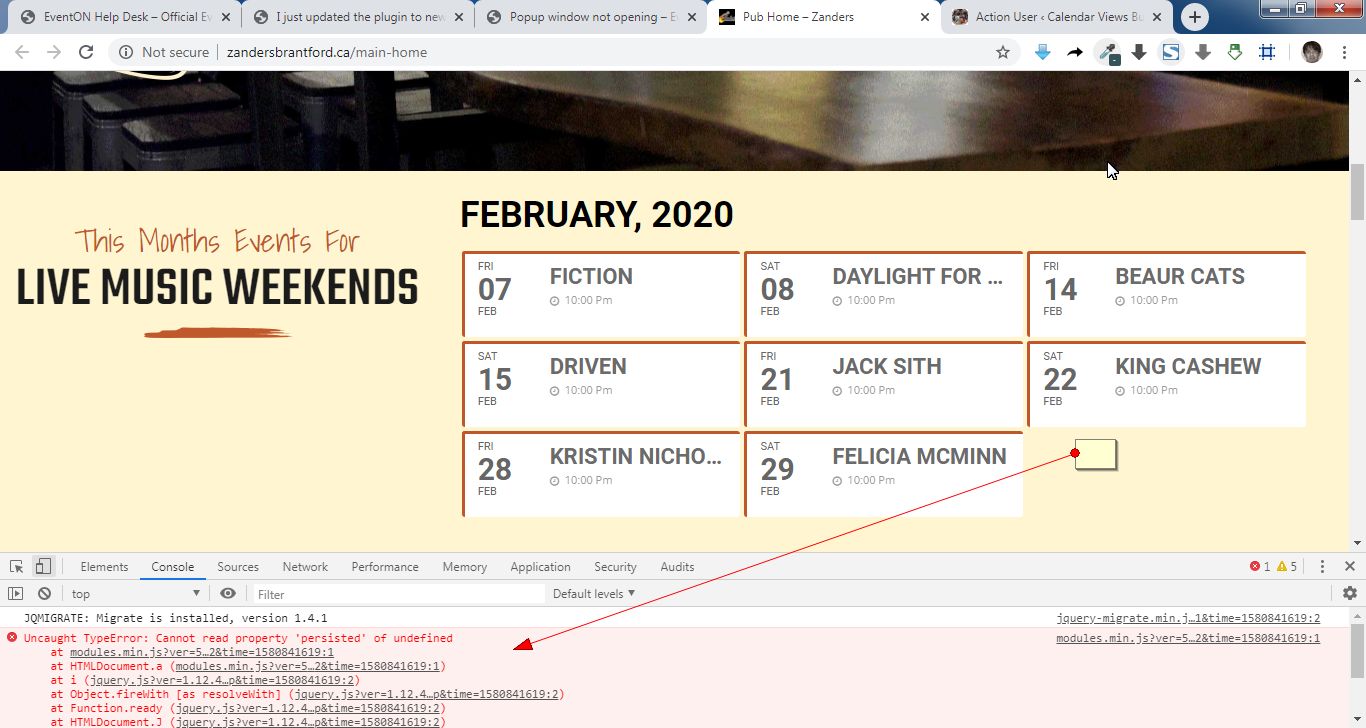Show the console sidebar panel
This screenshot has width=1366, height=728.
[16, 594]
